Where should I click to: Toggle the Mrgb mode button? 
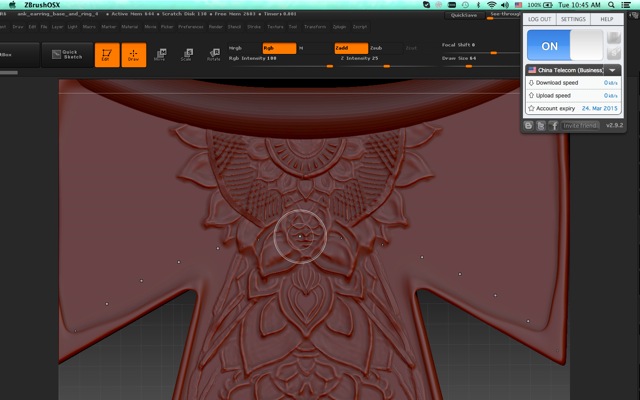pyautogui.click(x=244, y=48)
